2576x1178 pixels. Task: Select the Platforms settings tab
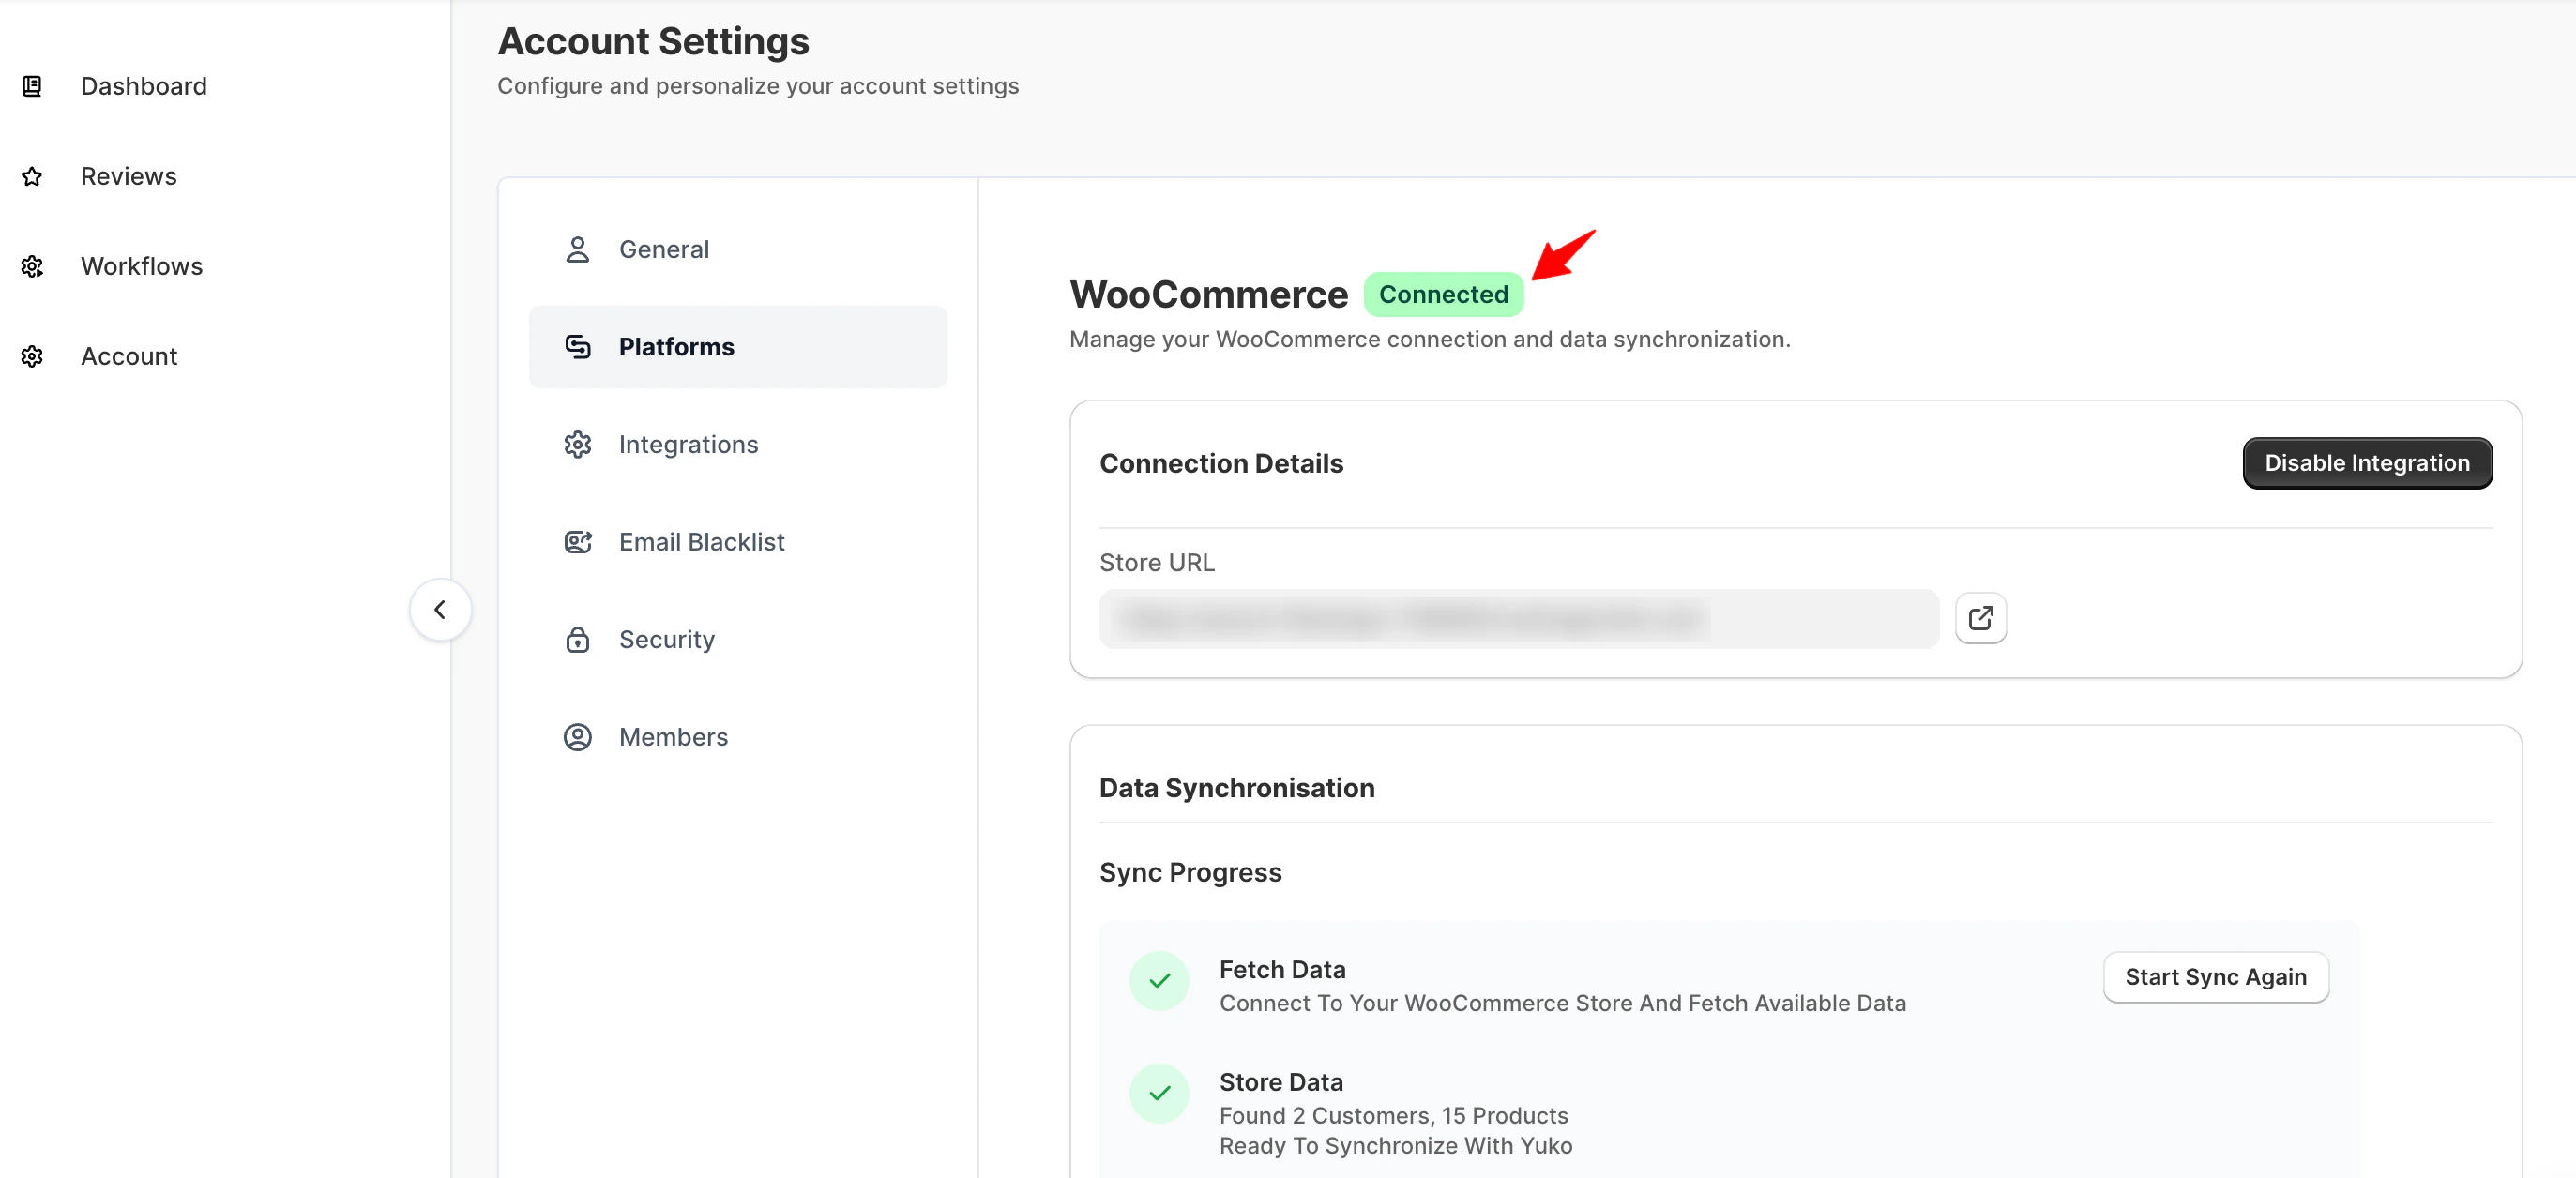[738, 347]
